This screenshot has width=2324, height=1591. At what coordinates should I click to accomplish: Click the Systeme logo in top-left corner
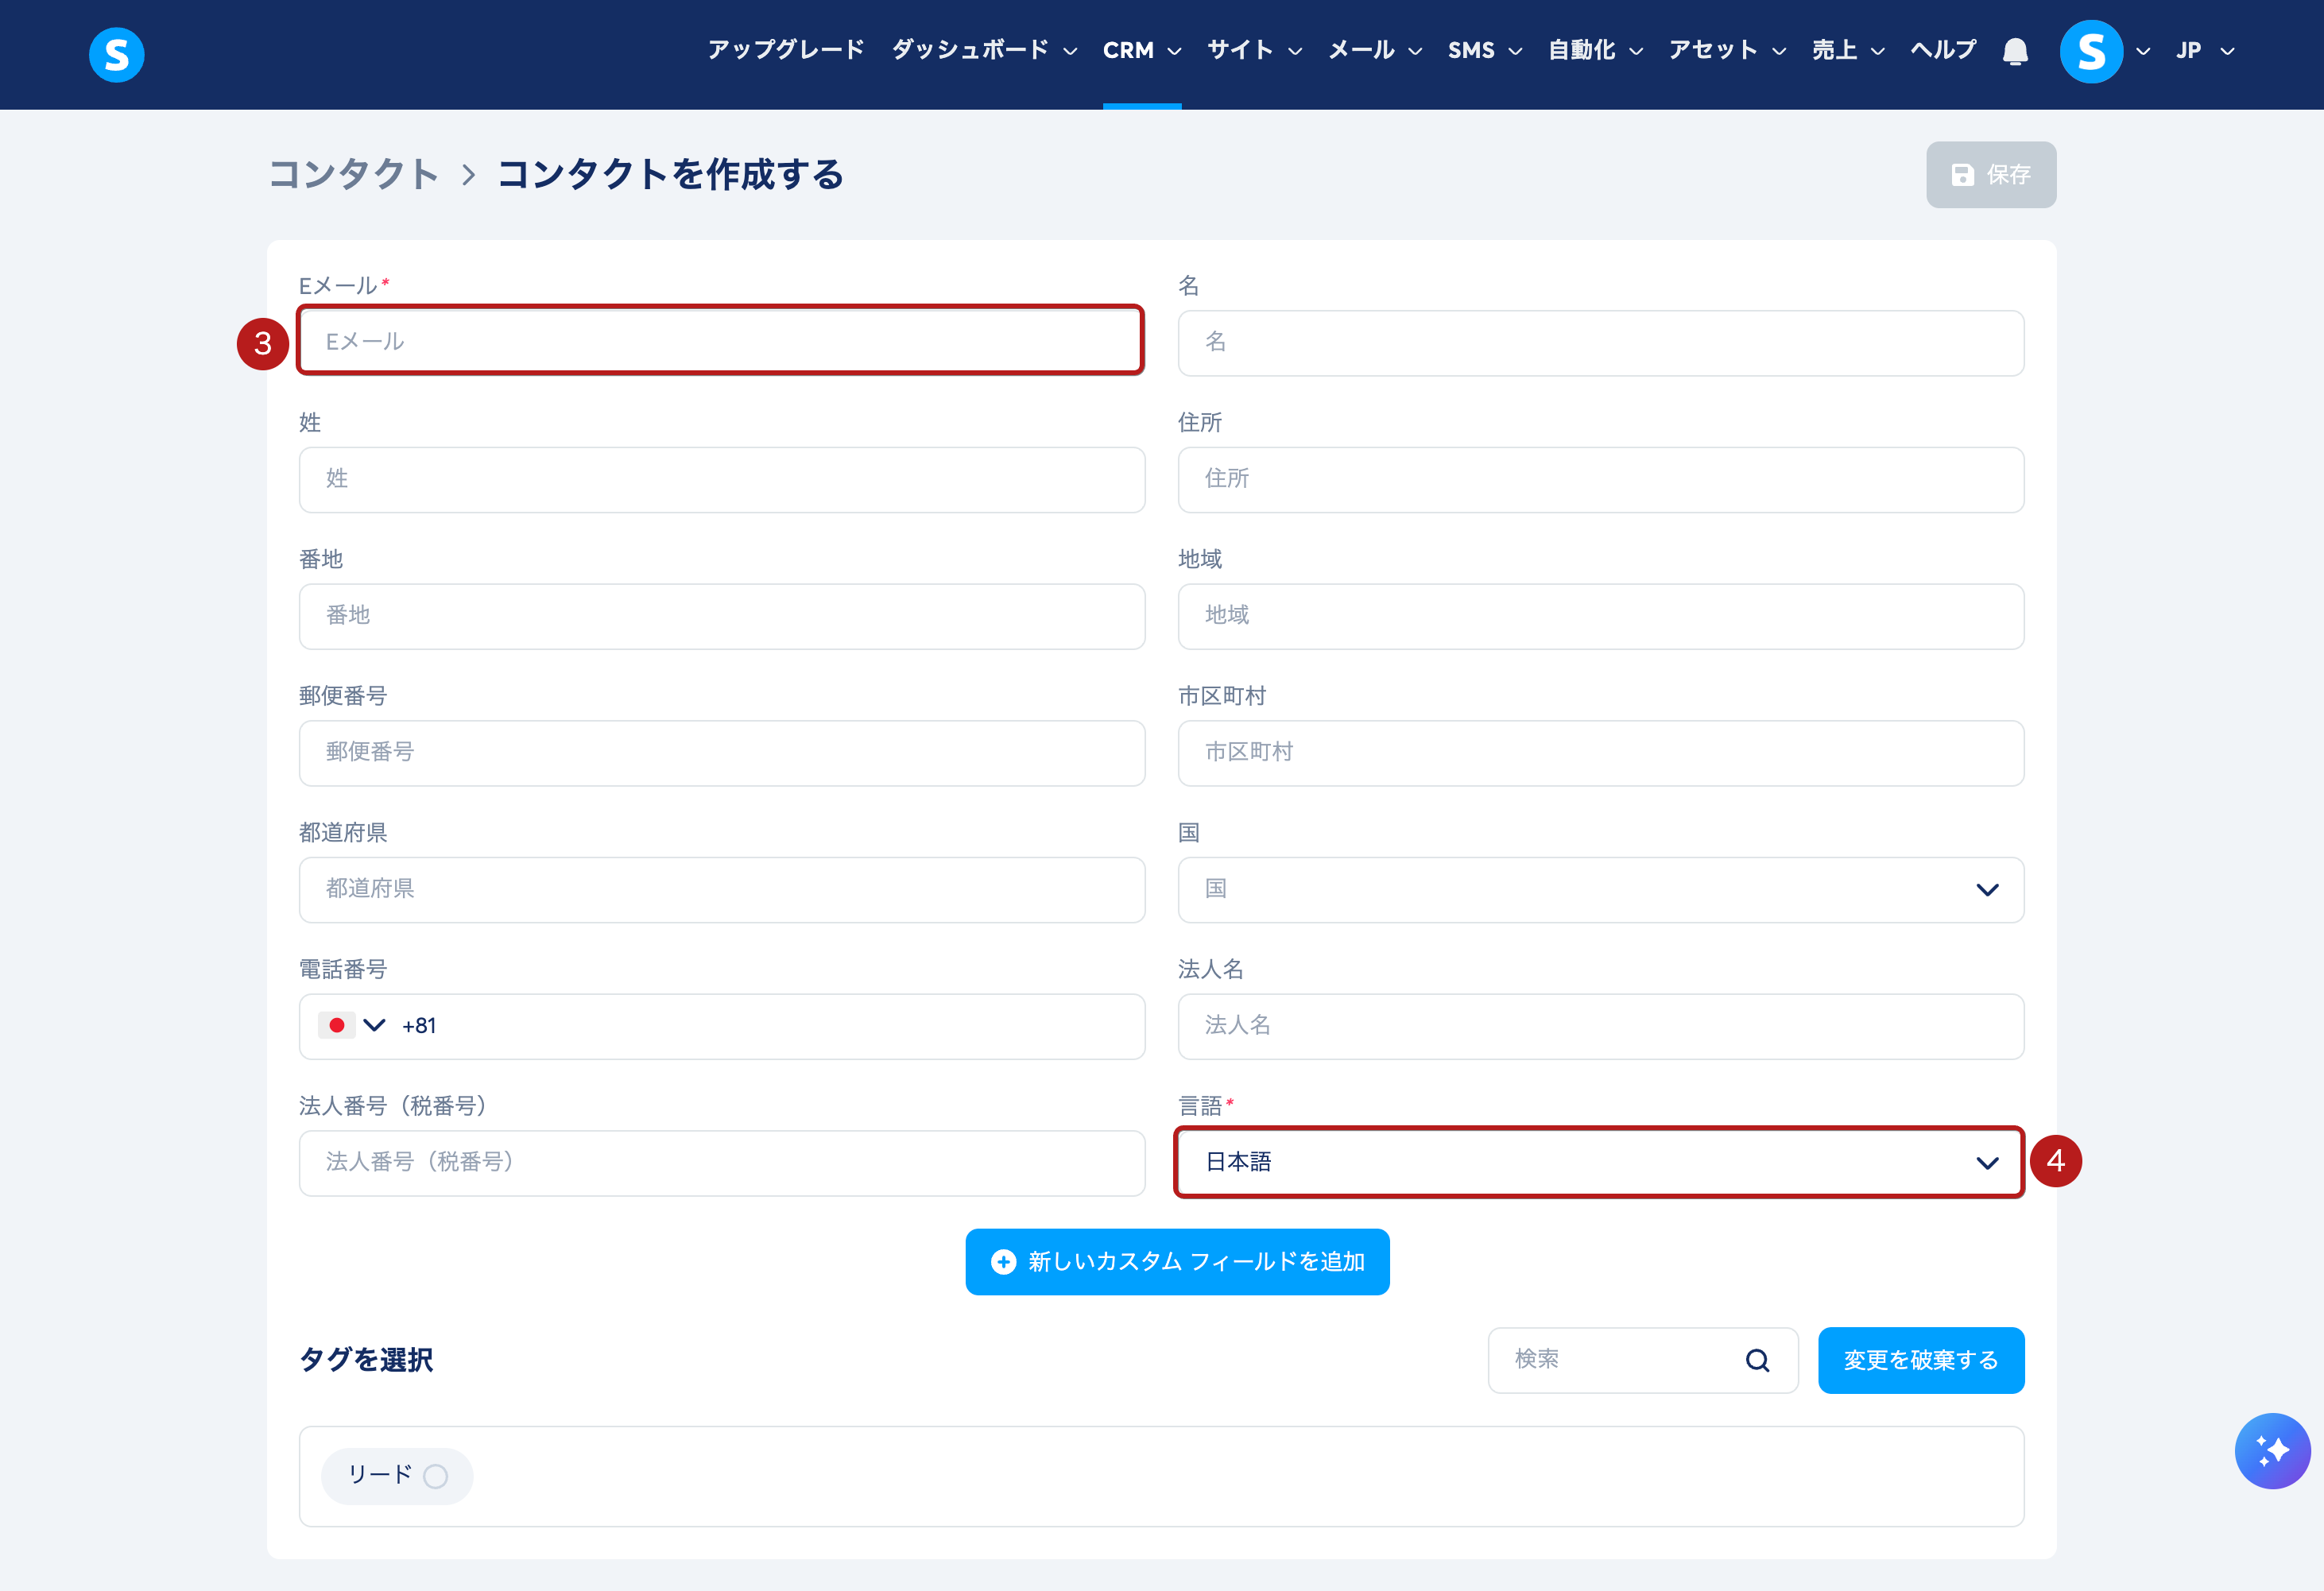coord(116,54)
